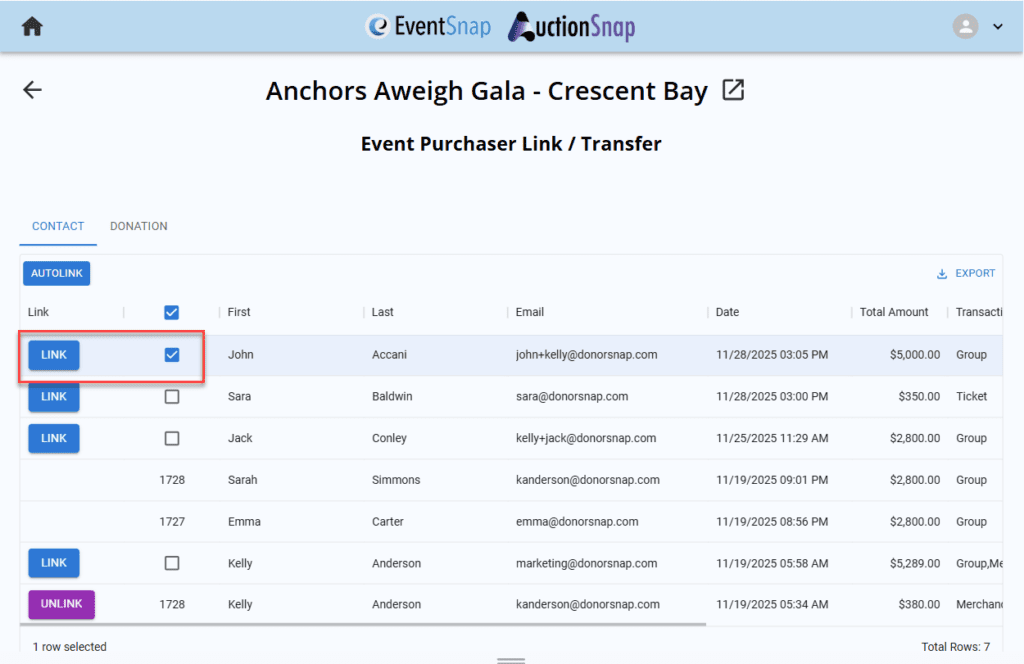
Task: Expand the account dropdown chevron
Action: 997,27
